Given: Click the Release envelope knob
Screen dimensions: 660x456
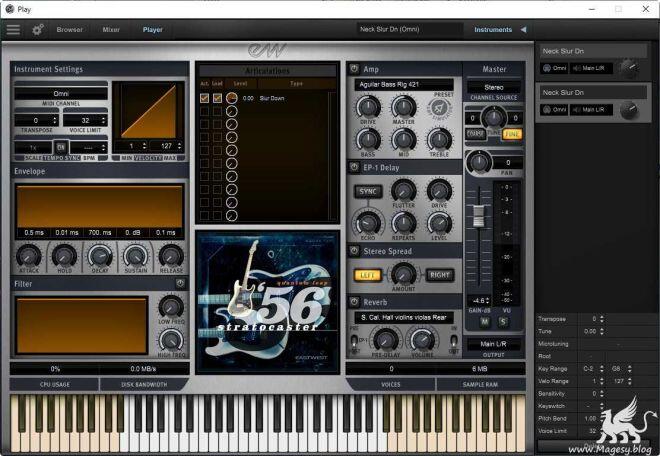Looking at the screenshot, I should pyautogui.click(x=171, y=255).
